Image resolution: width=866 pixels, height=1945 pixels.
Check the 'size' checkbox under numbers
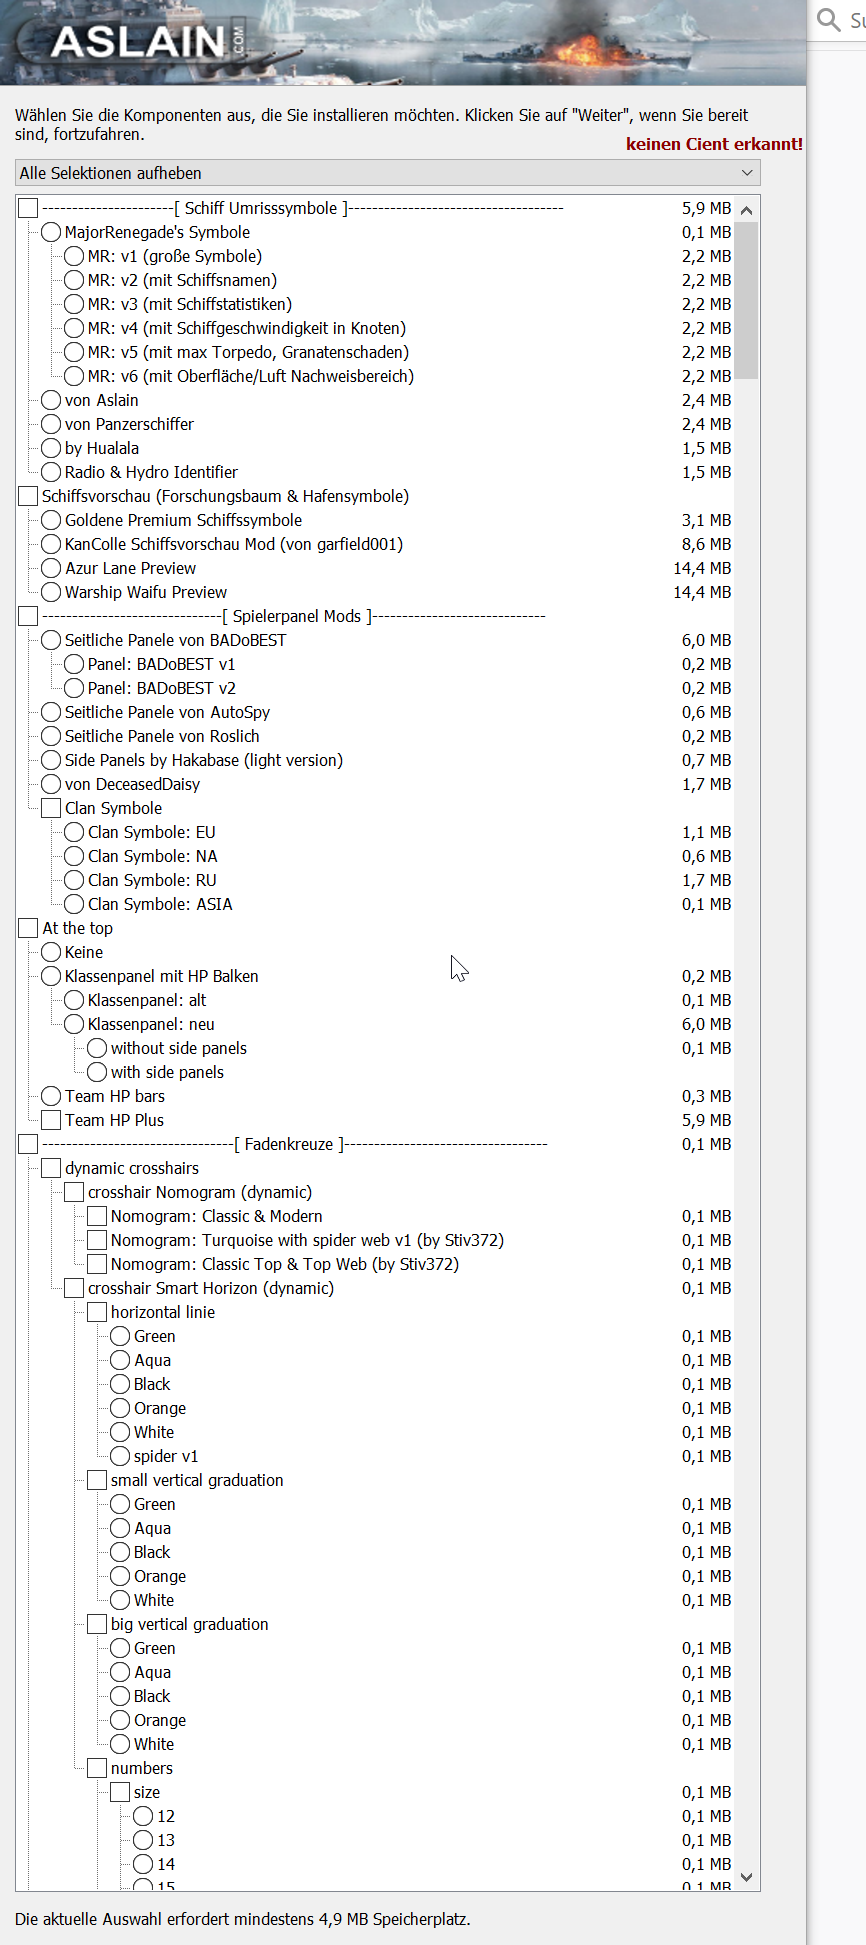(x=120, y=1792)
